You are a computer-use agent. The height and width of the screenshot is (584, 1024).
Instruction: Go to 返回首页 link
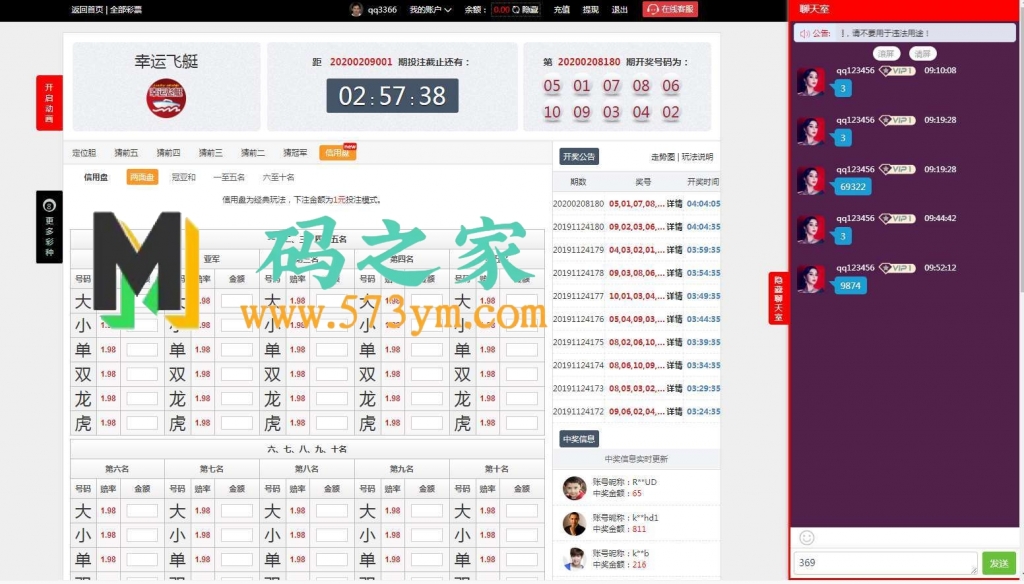click(x=88, y=10)
